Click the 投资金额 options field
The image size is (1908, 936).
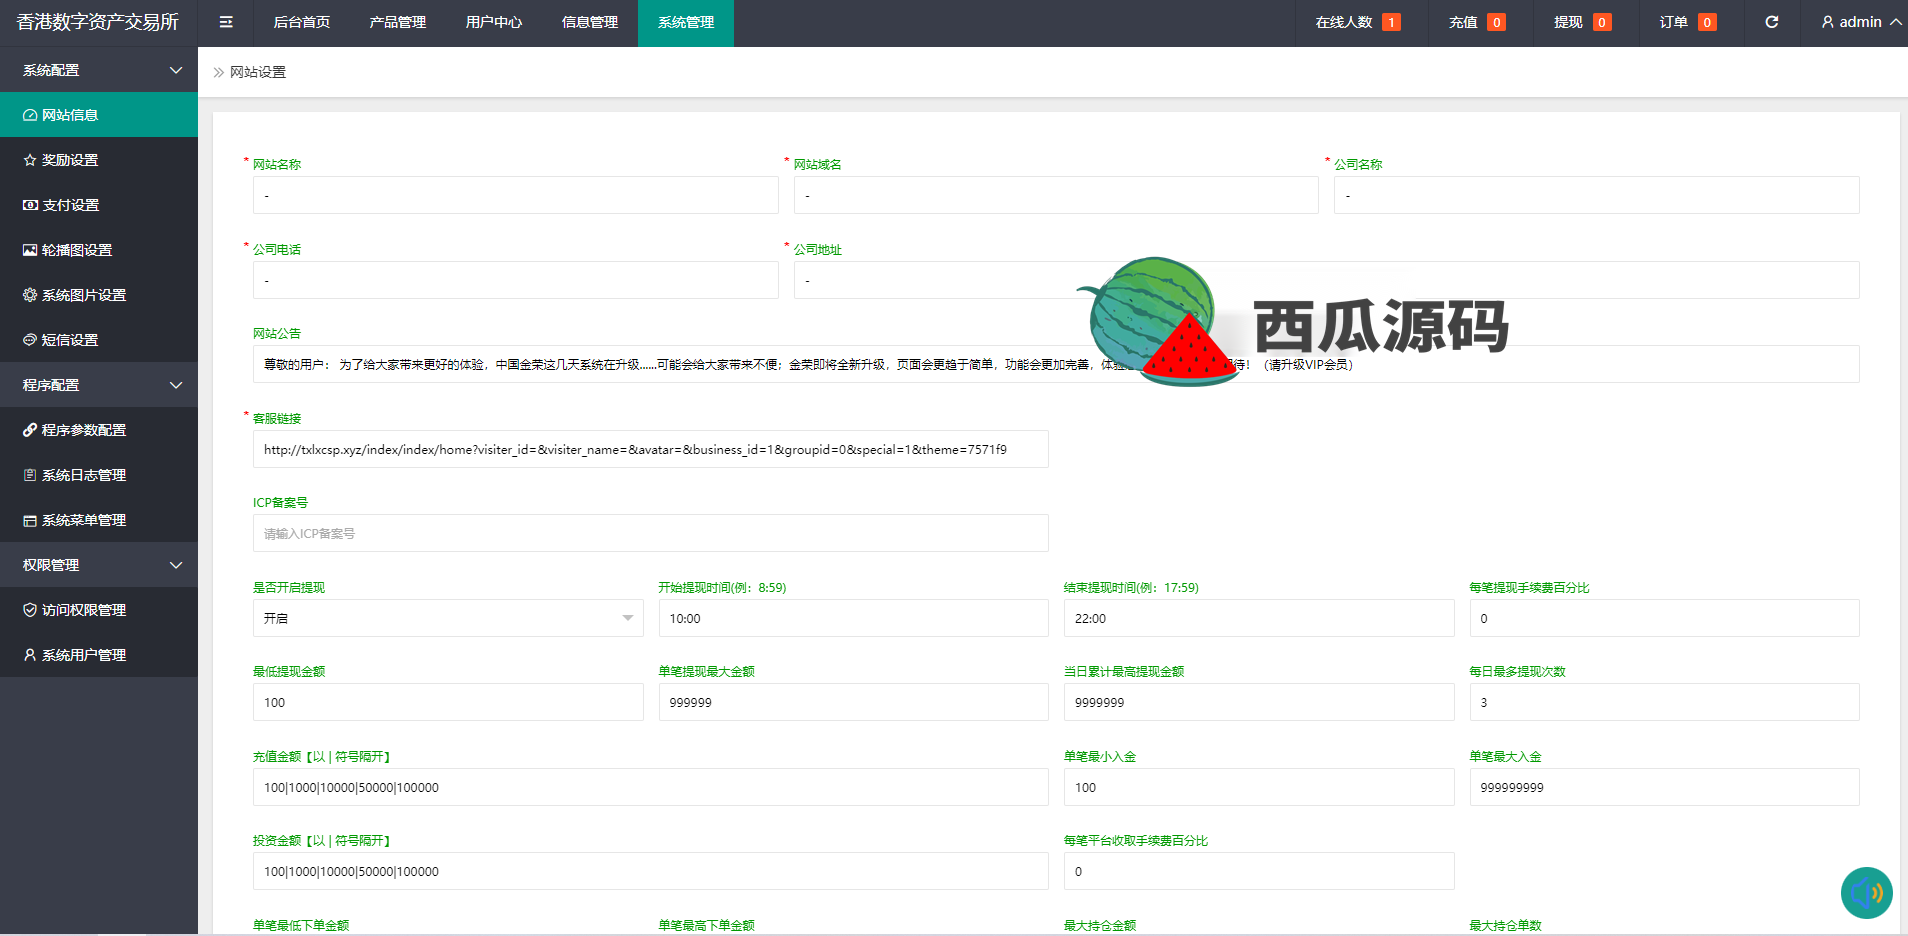pyautogui.click(x=650, y=871)
